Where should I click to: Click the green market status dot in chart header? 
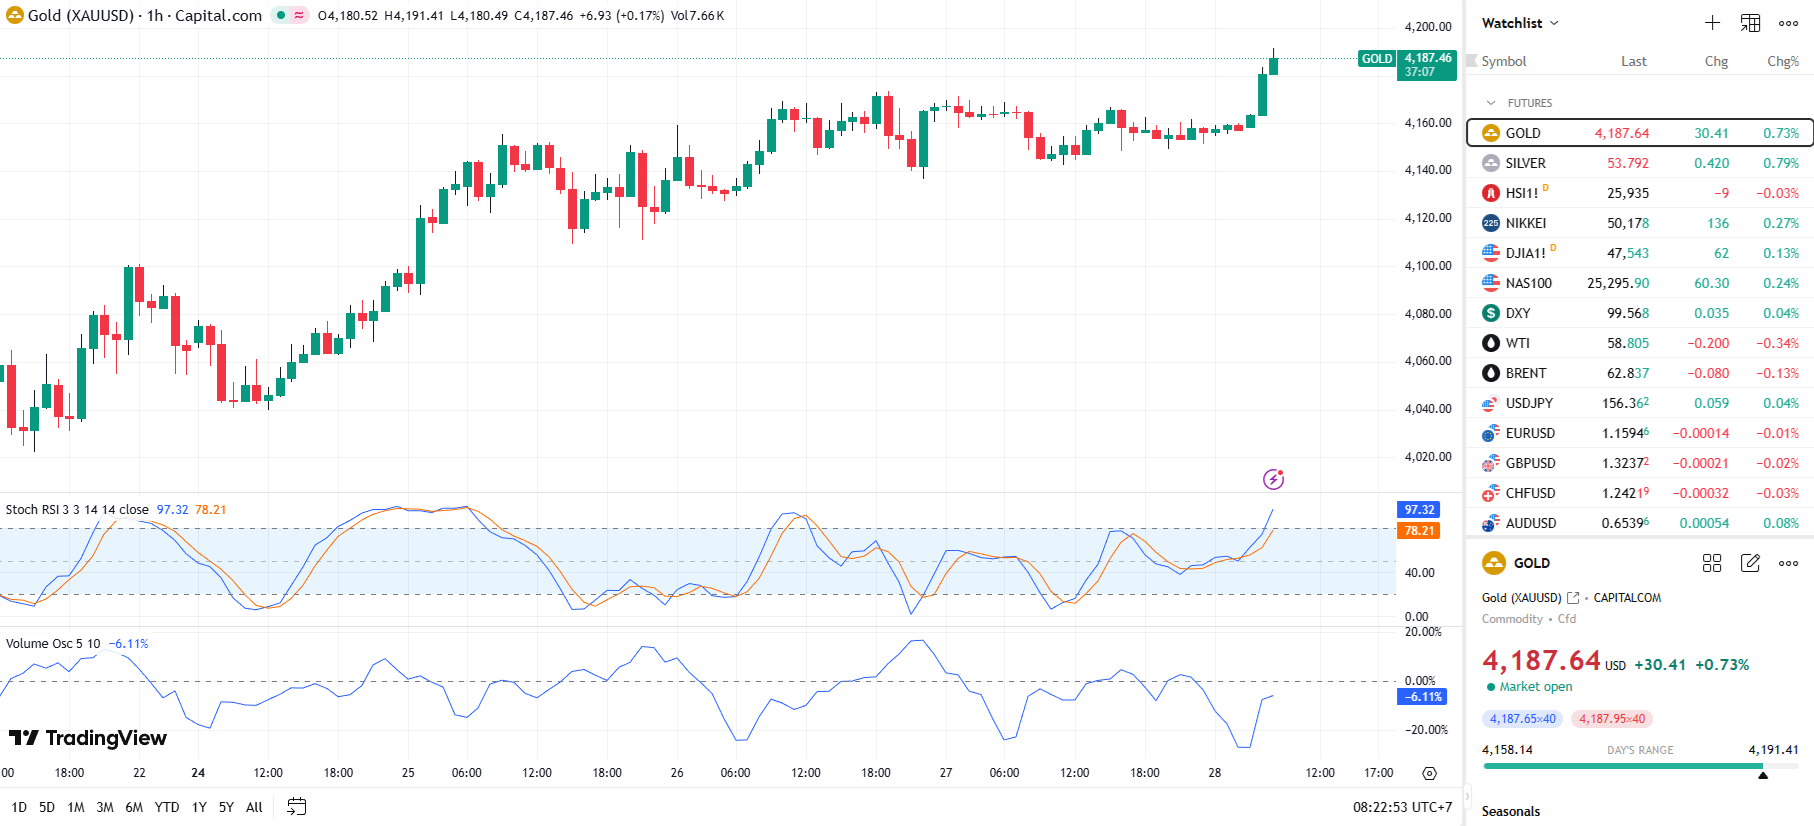pyautogui.click(x=281, y=15)
